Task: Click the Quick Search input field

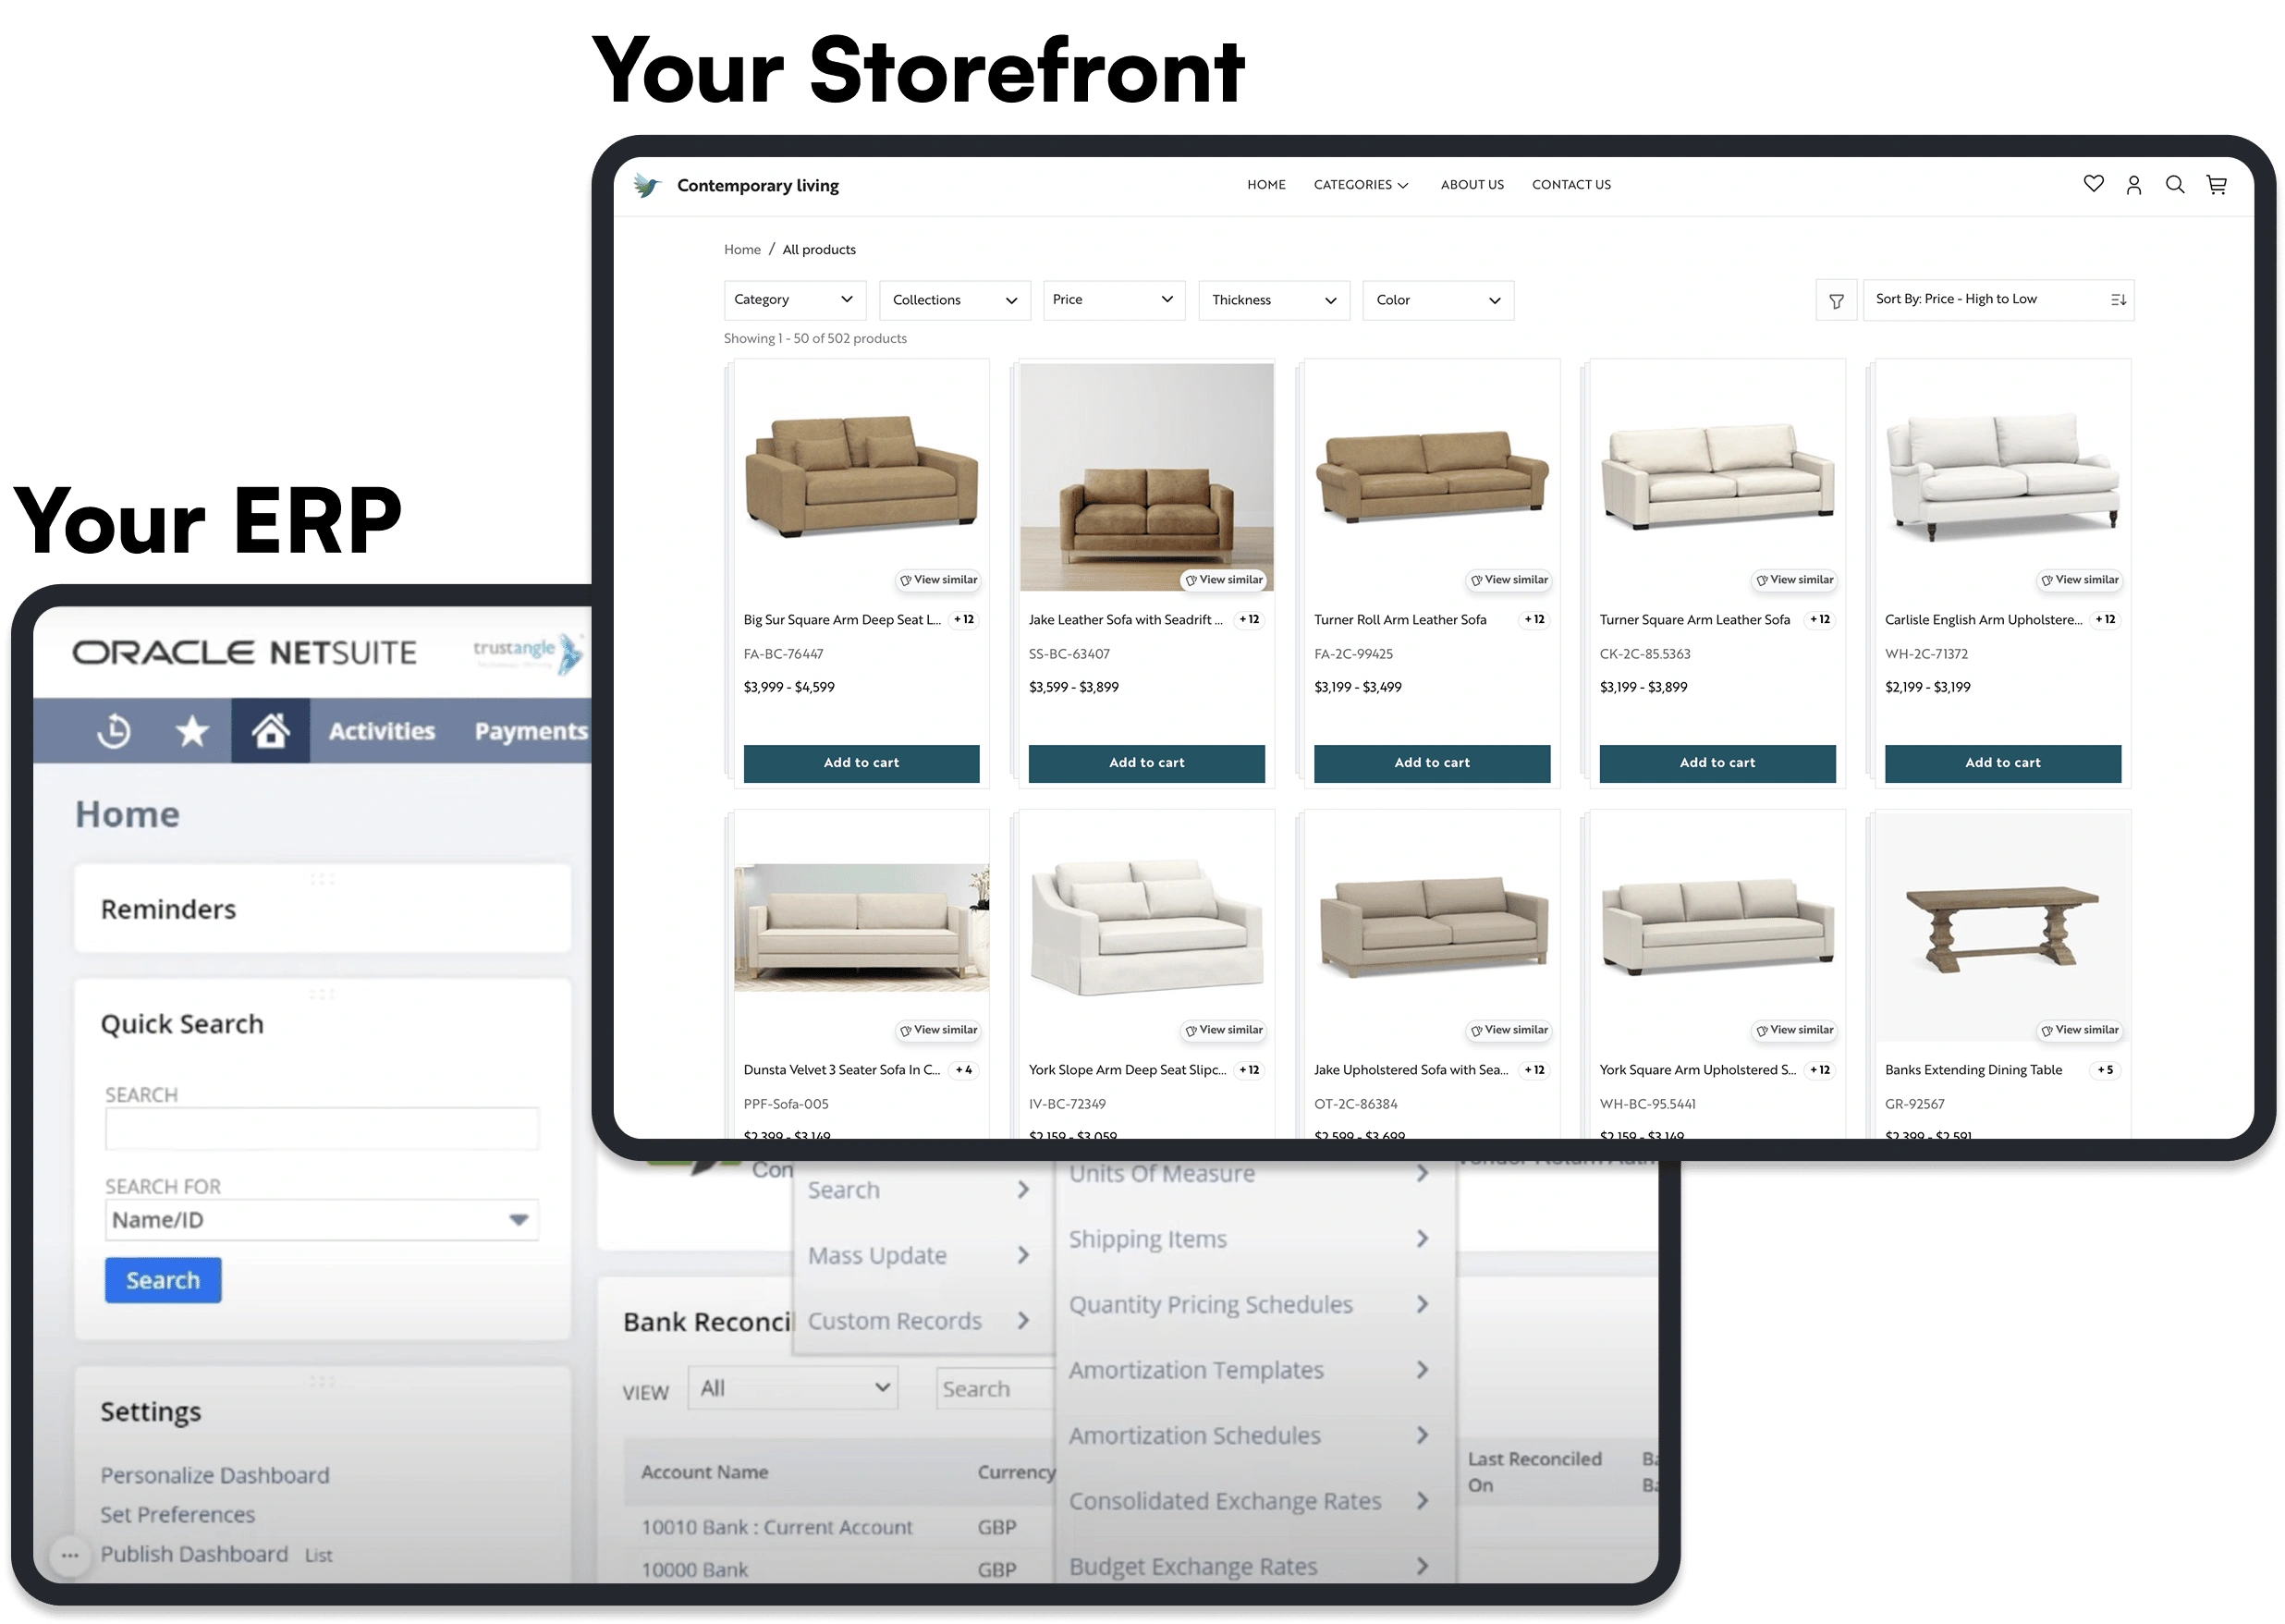Action: click(321, 1129)
